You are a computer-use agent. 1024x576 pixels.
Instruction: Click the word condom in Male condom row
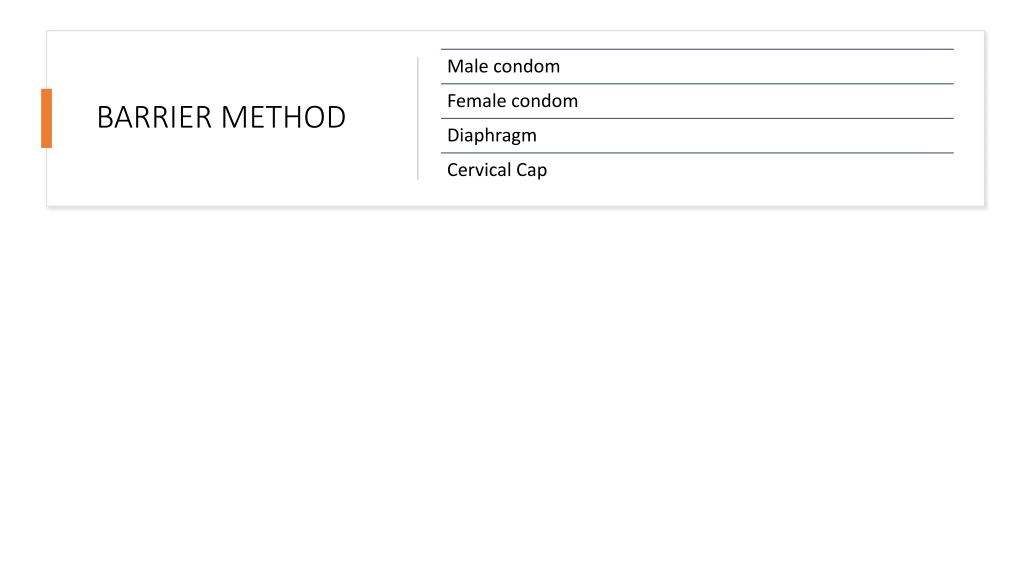coord(526,67)
